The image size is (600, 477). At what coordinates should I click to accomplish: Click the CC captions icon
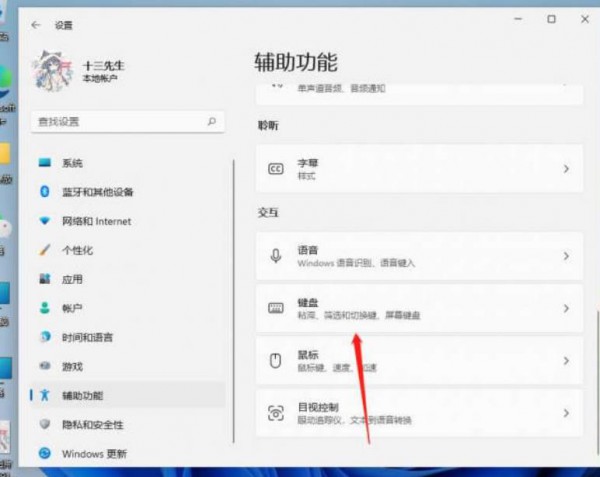click(x=276, y=169)
